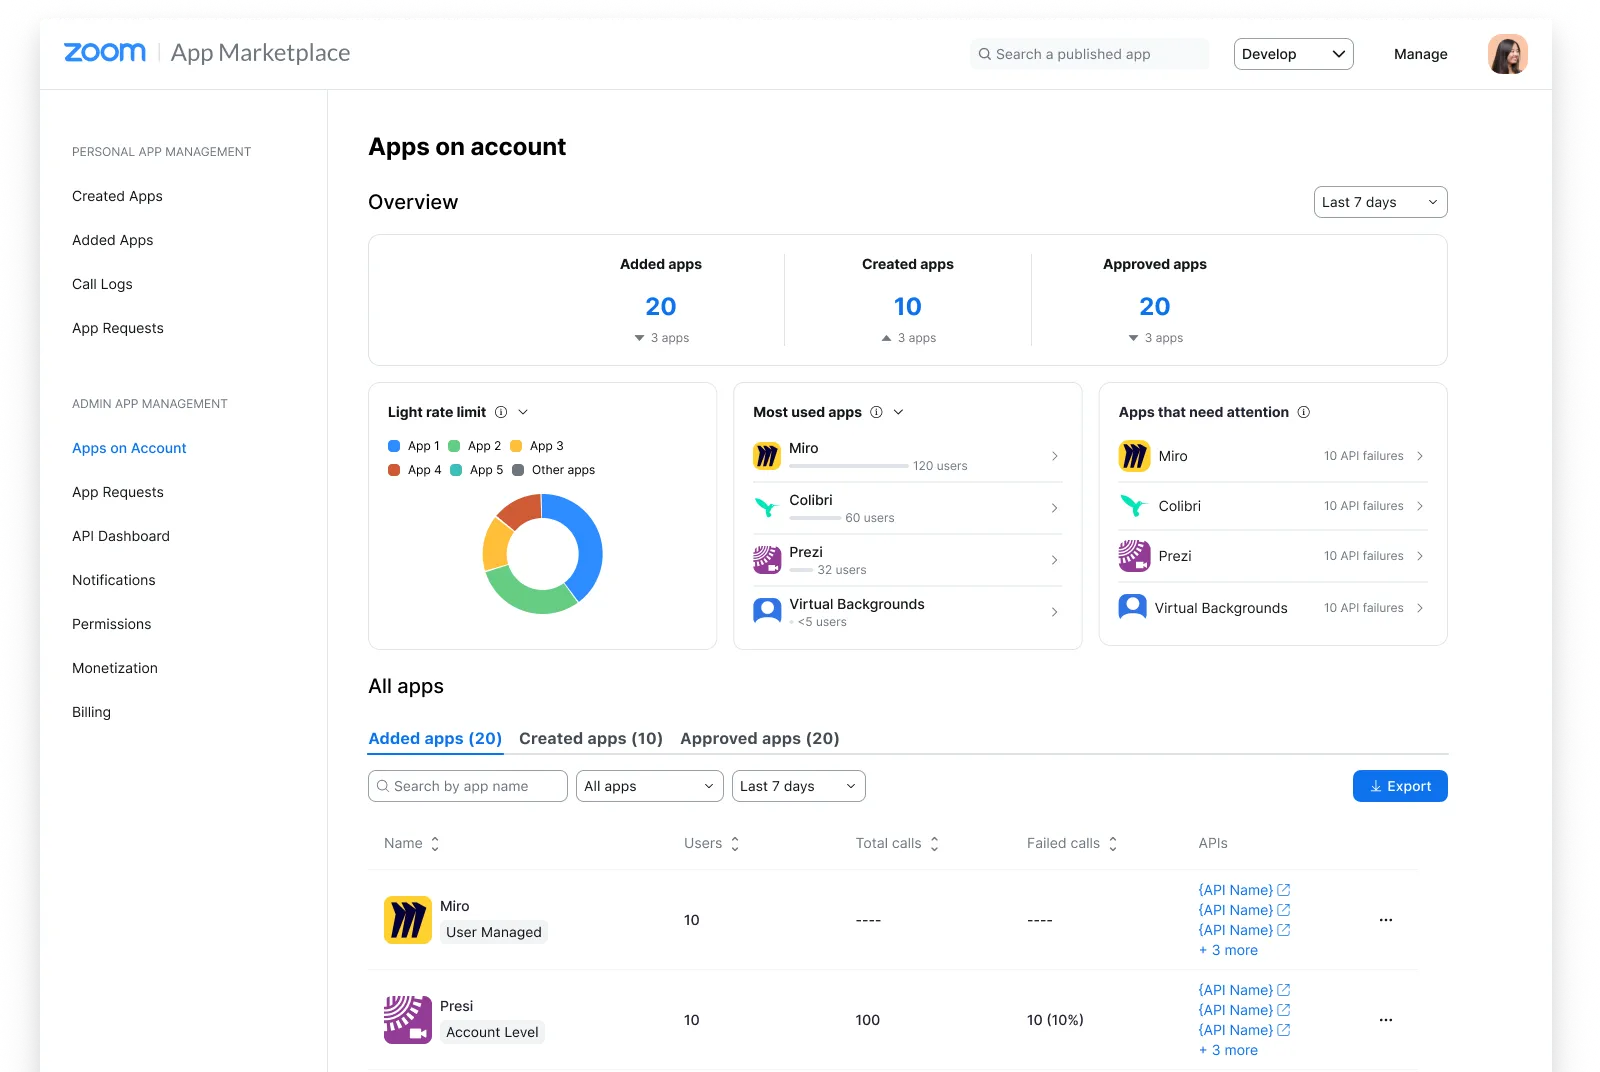Sort by the Total calls column arrows
This screenshot has width=1600, height=1072.
[935, 844]
